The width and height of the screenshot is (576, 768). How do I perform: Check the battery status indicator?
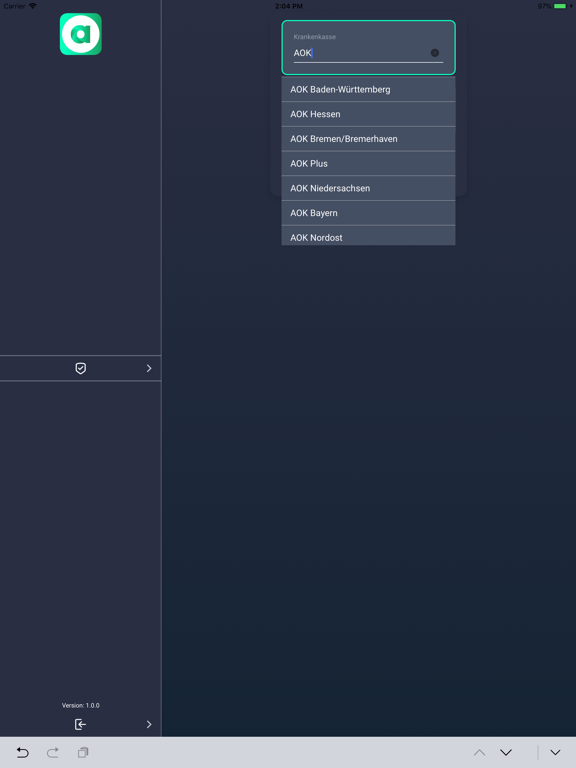click(x=560, y=6)
